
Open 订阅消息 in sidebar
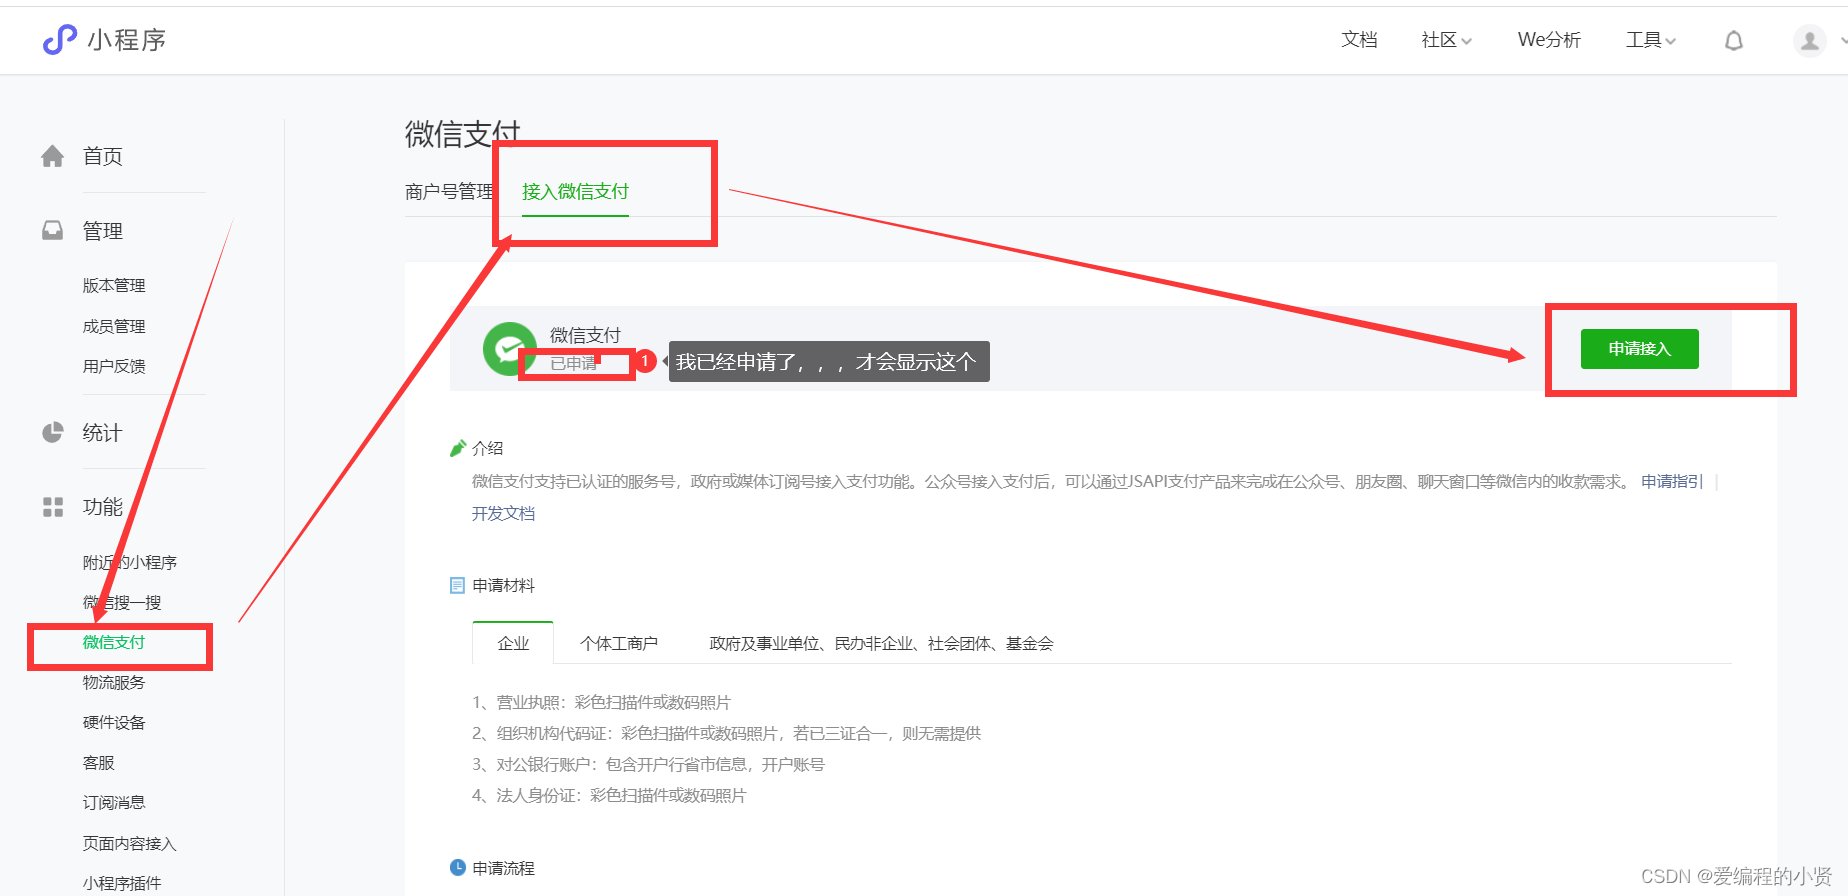point(114,802)
